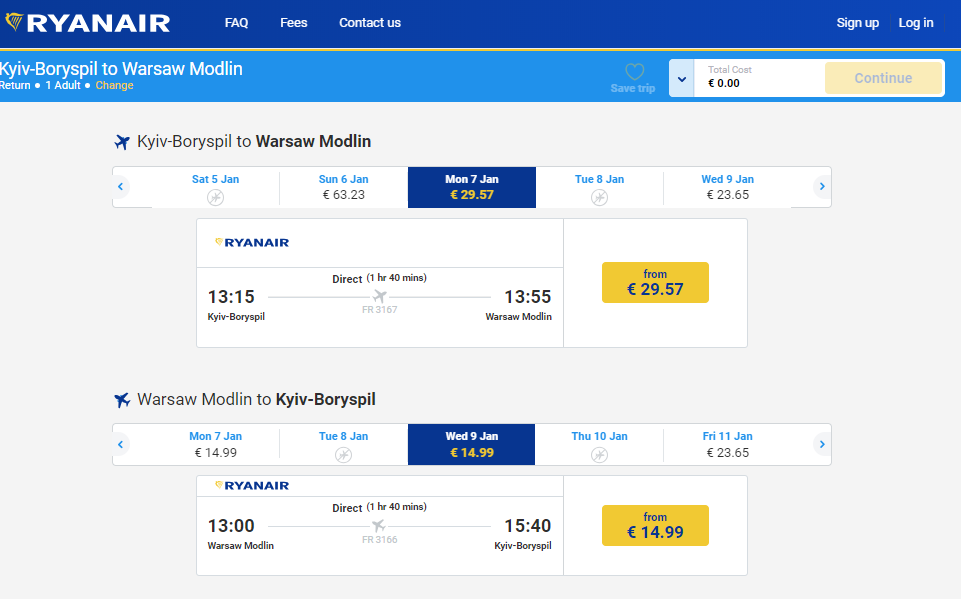Select return Mon 7 Jan date tab
961x599 pixels.
[215, 444]
